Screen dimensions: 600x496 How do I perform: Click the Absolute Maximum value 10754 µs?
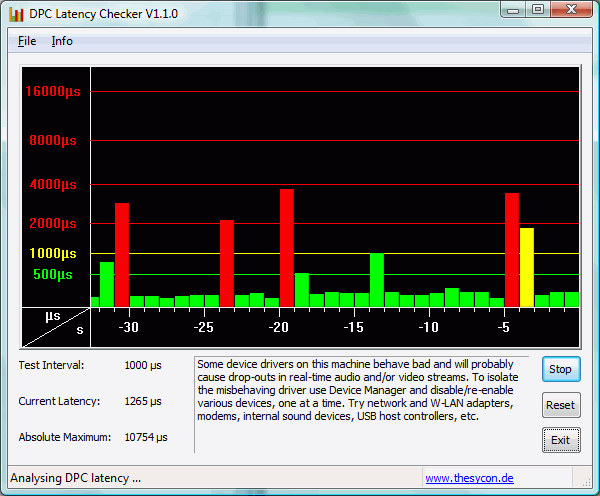pyautogui.click(x=145, y=437)
